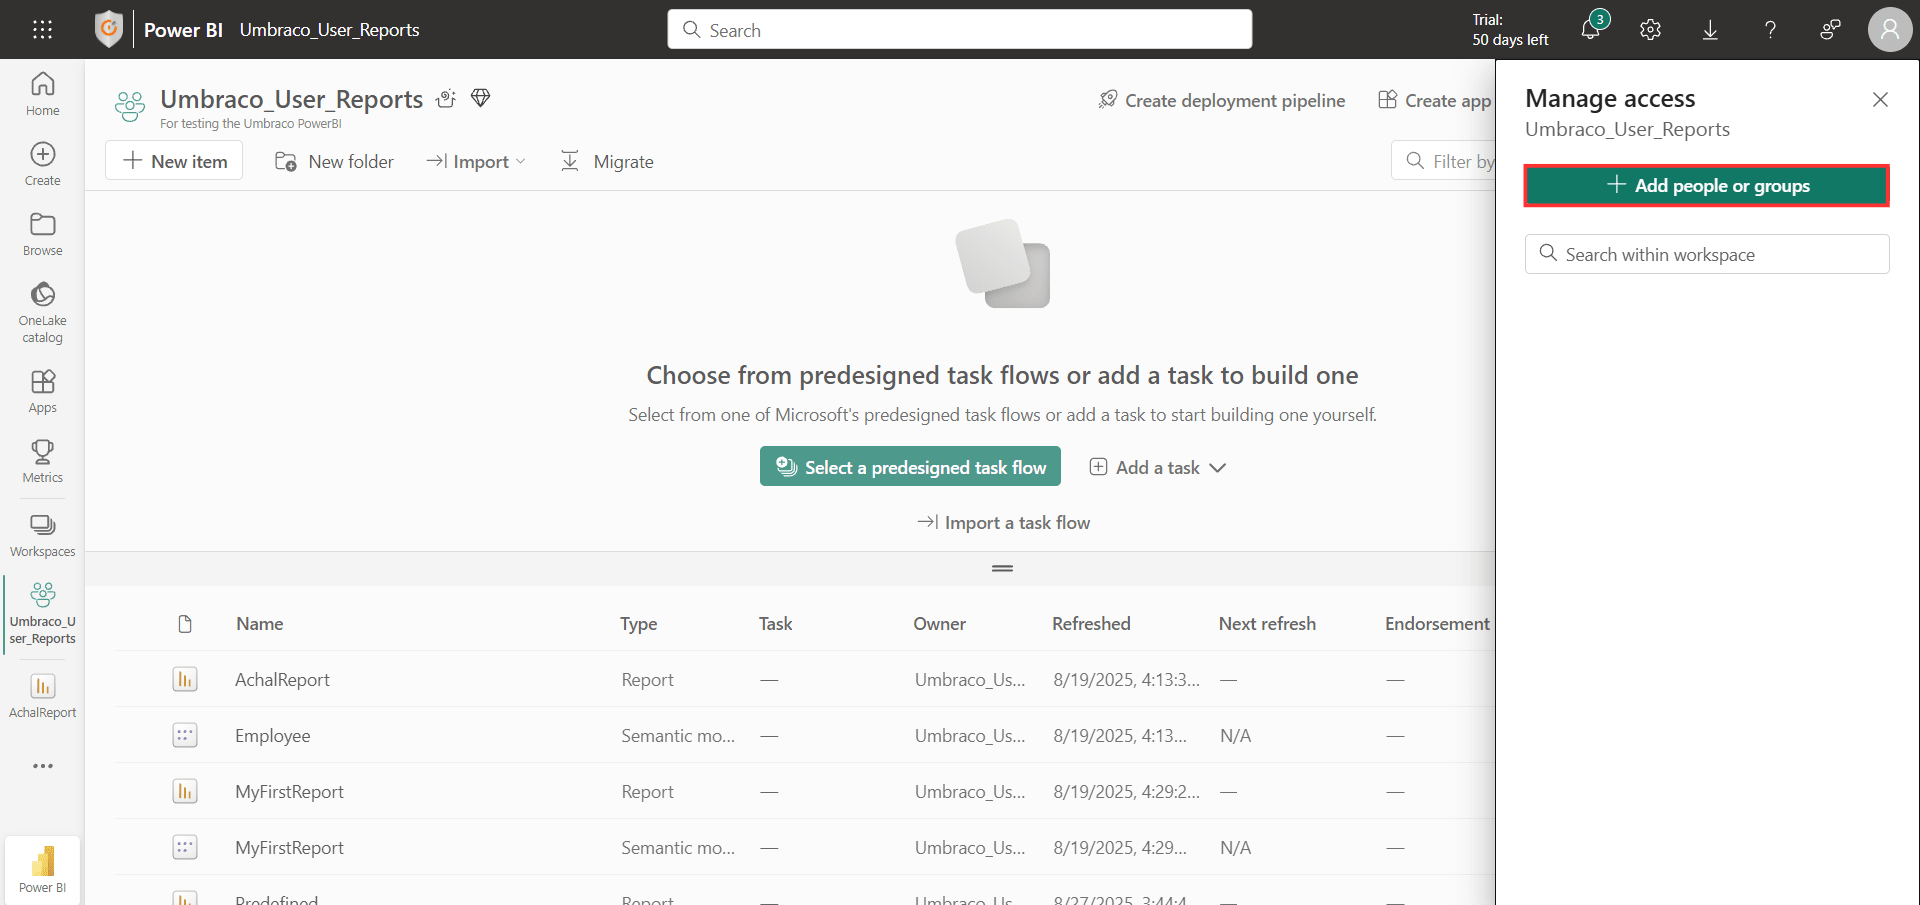The width and height of the screenshot is (1920, 905).
Task: Open the MyFirstReport report item
Action: [x=289, y=792]
